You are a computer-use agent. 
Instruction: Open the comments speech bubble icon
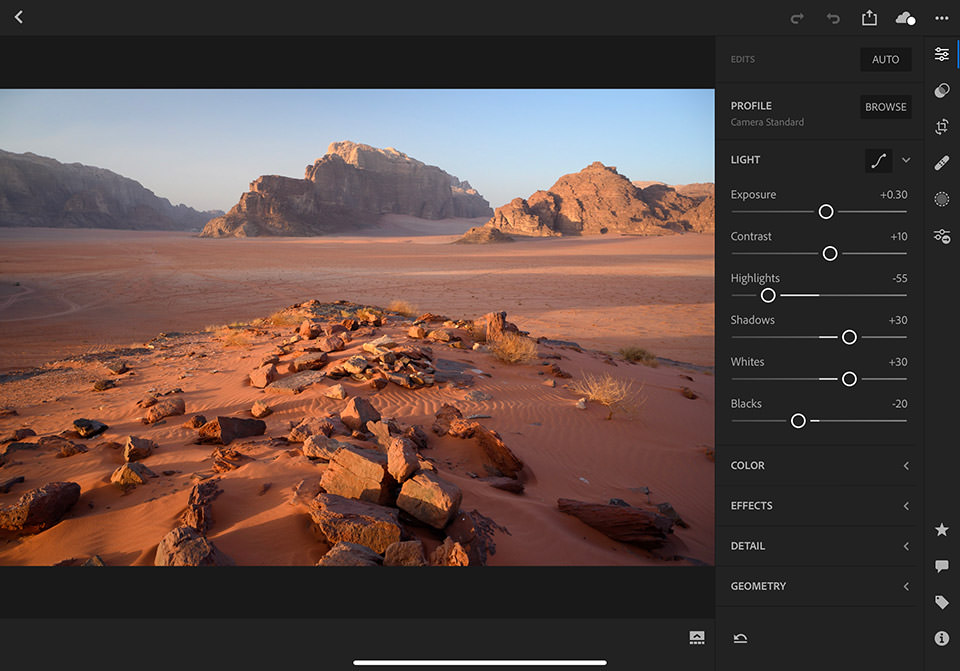tap(941, 566)
